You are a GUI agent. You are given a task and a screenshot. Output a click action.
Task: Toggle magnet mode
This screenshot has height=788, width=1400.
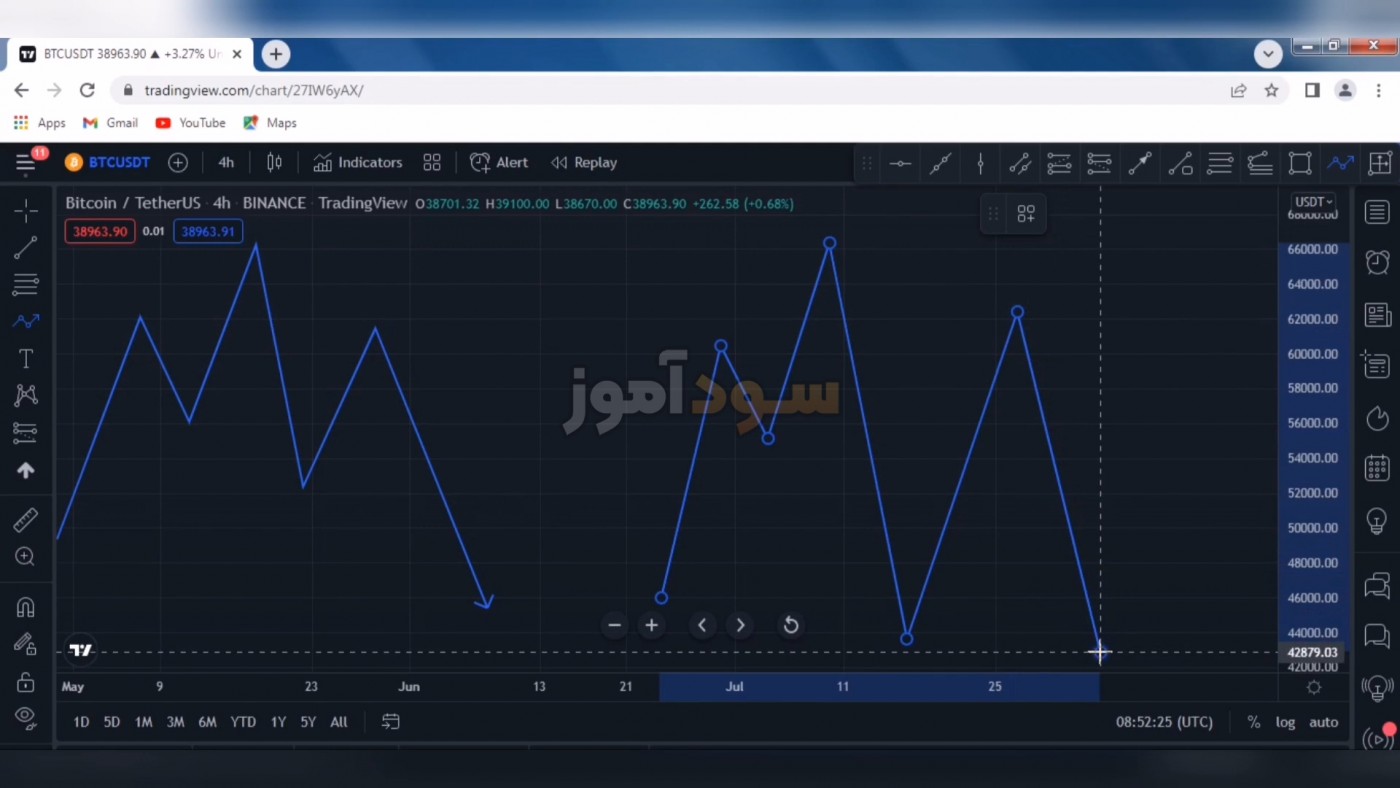pyautogui.click(x=26, y=607)
